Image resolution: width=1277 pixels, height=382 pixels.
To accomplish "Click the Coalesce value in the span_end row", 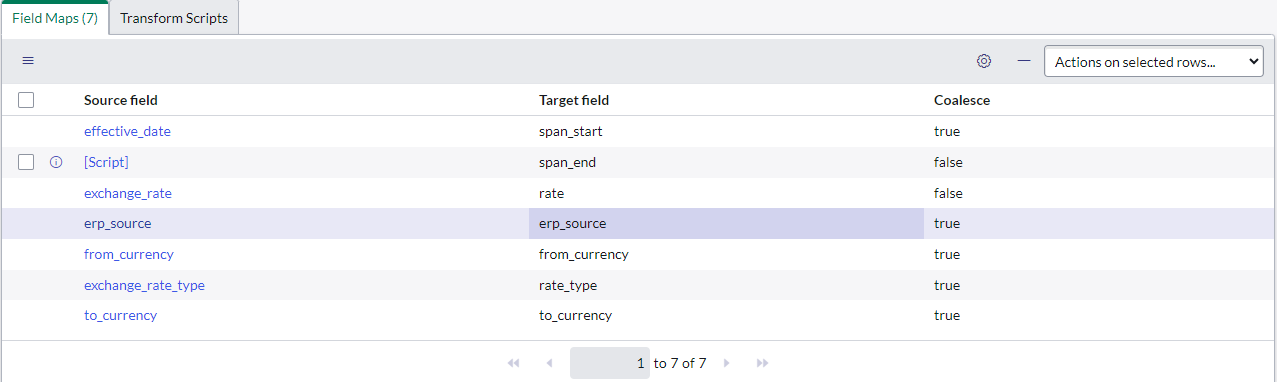I will click(x=948, y=162).
